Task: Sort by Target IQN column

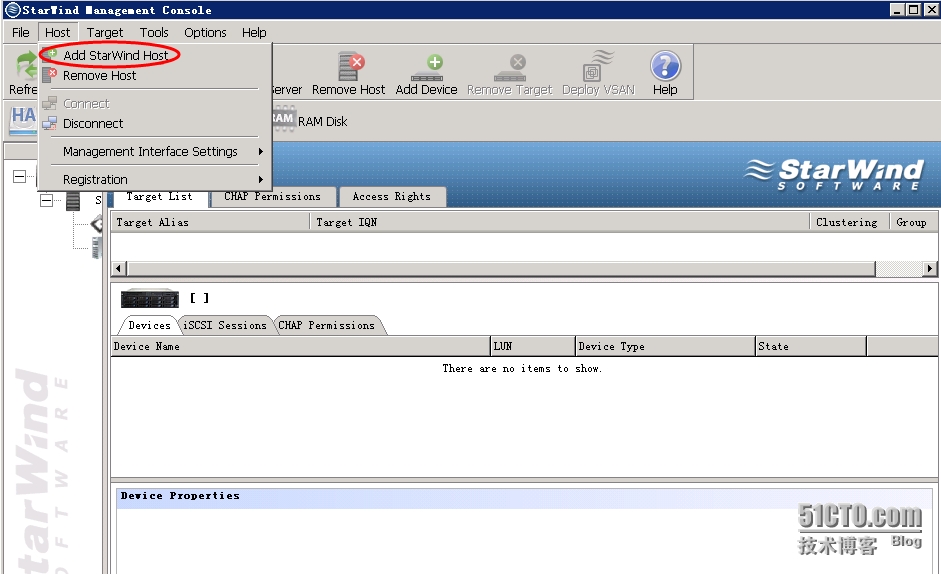Action: (560, 222)
